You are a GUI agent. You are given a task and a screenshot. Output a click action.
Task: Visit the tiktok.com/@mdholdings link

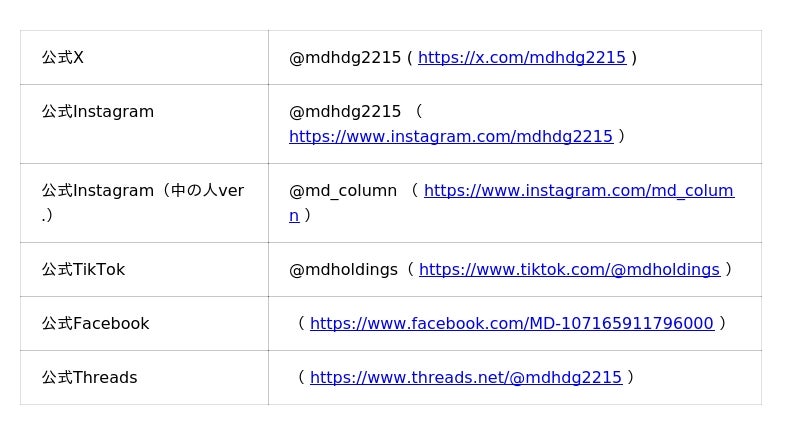click(x=568, y=270)
